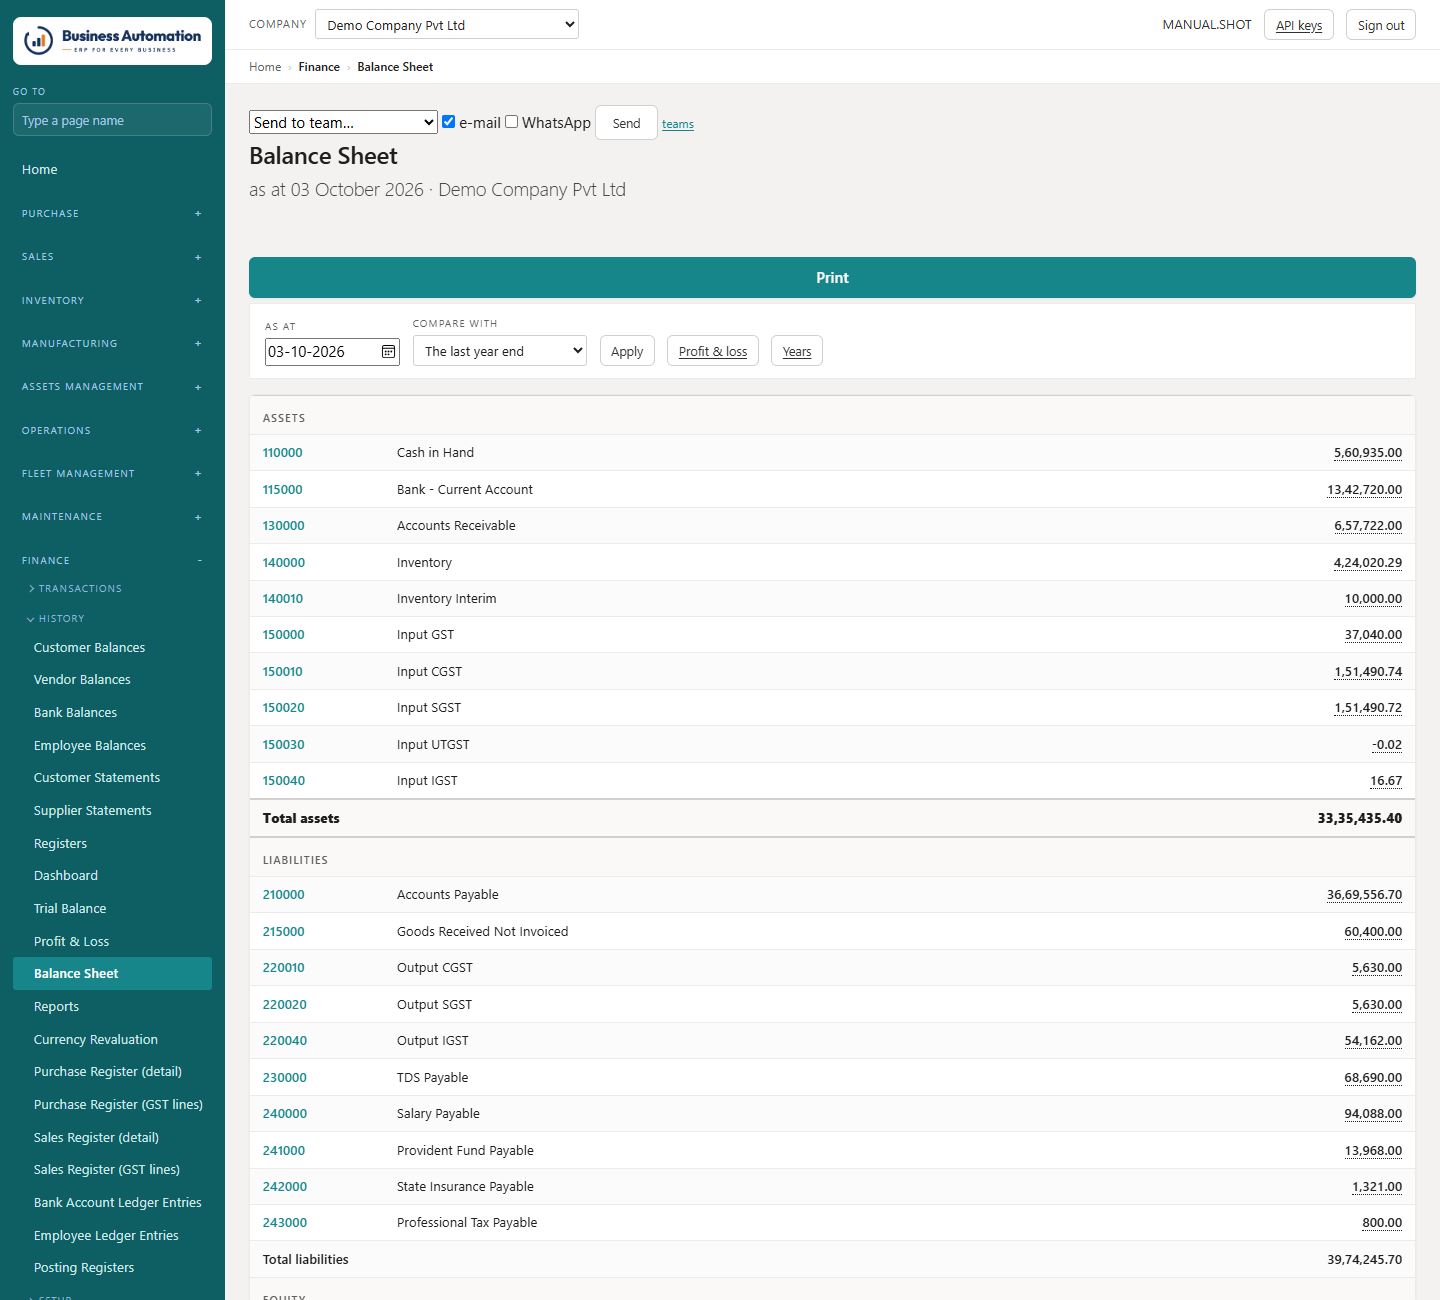Click the Finance breadcrumb
This screenshot has width=1440, height=1300.
coord(319,67)
